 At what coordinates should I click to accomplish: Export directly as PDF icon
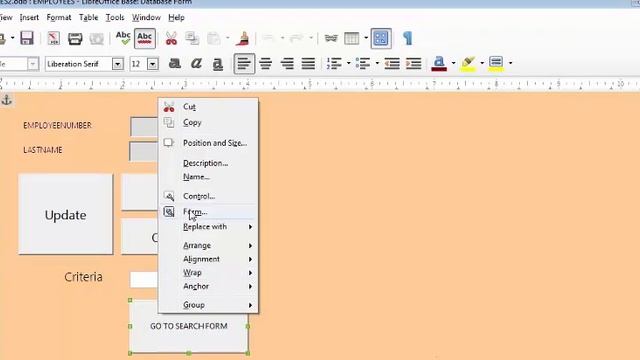(53, 38)
